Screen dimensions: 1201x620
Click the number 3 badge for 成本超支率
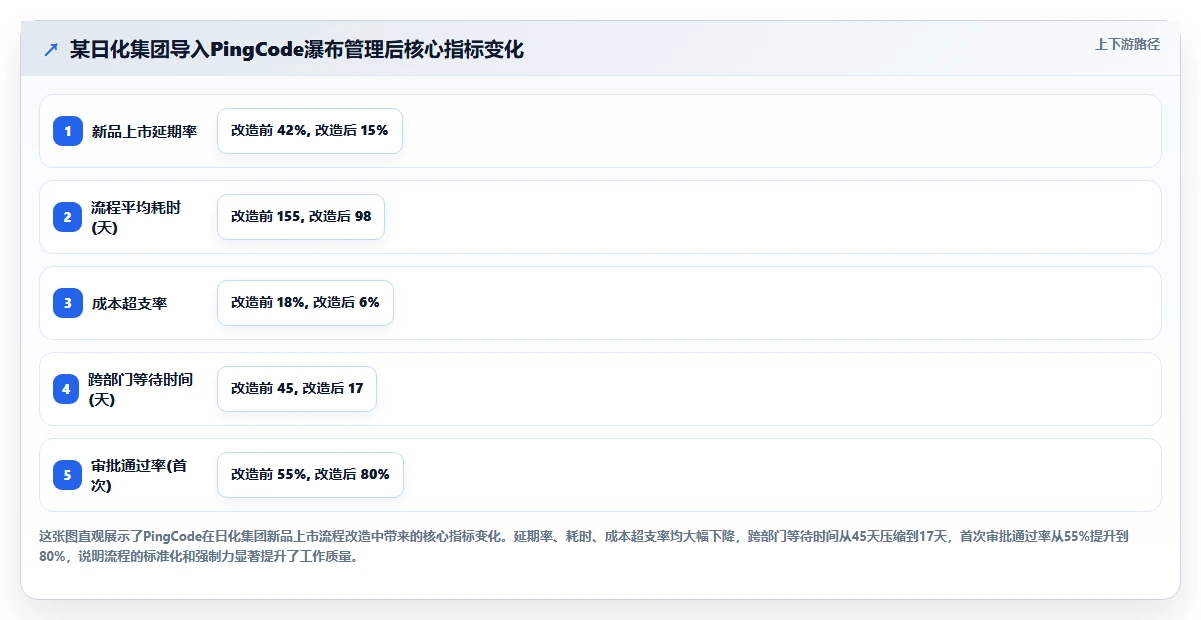tap(68, 303)
